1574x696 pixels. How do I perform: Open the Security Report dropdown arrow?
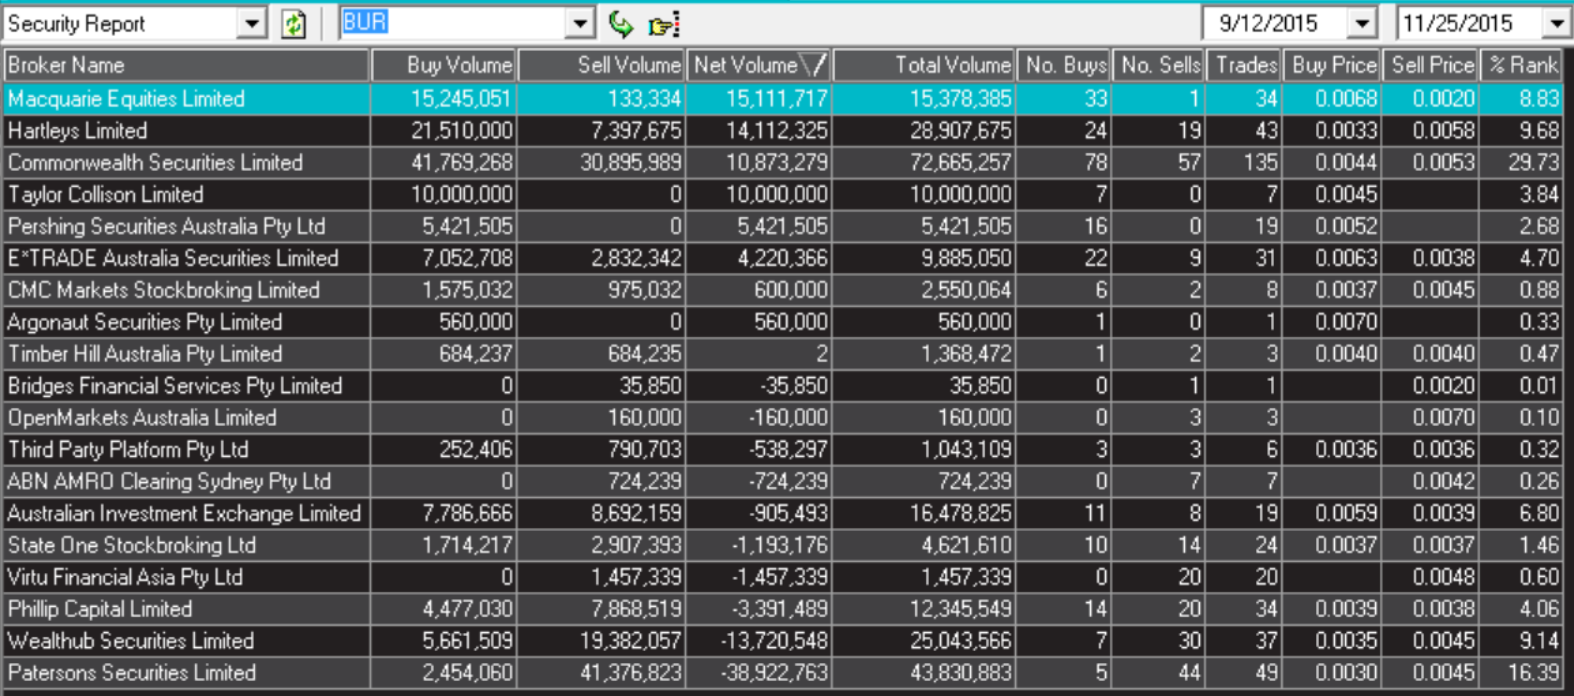pyautogui.click(x=252, y=23)
